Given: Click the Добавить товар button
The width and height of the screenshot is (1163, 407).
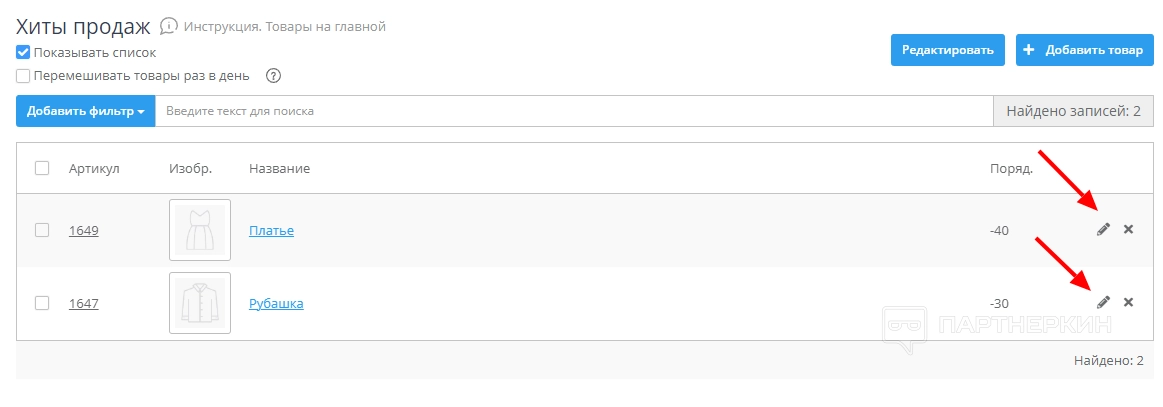Looking at the screenshot, I should pos(1085,50).
